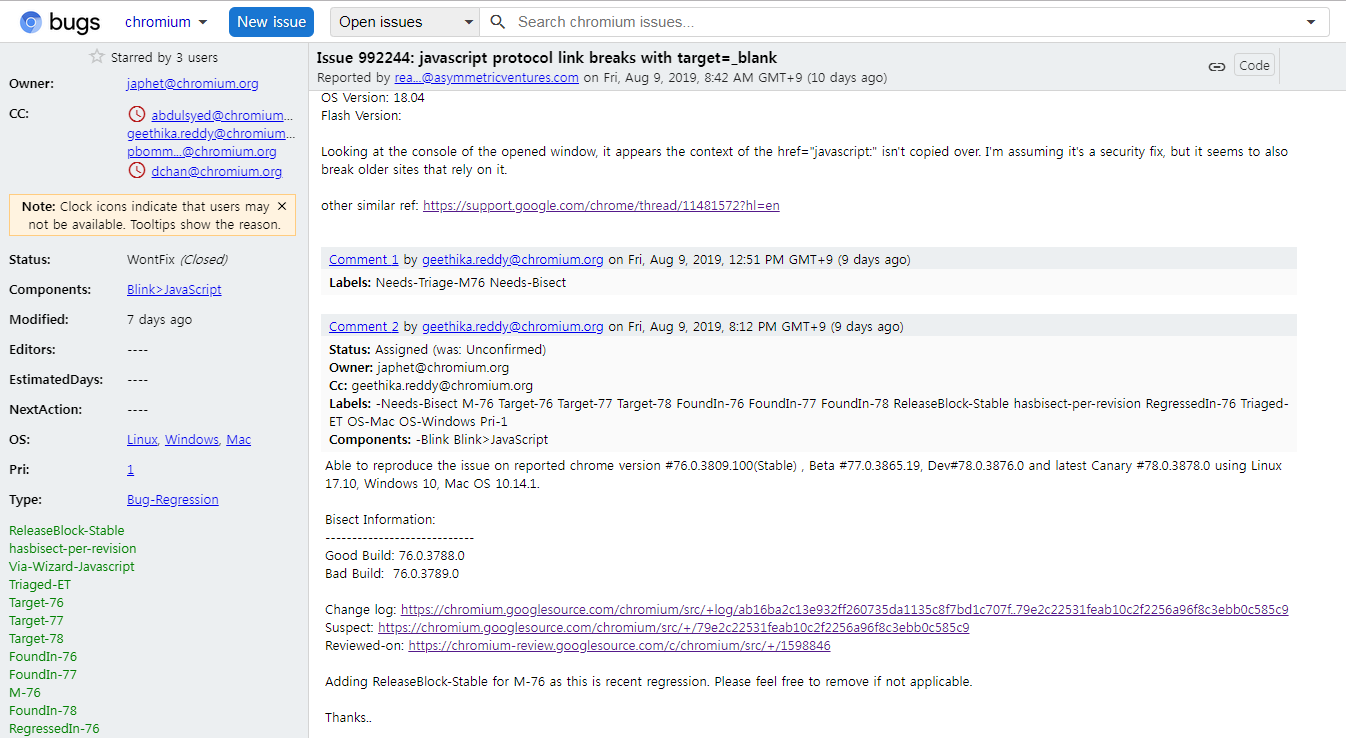The width and height of the screenshot is (1346, 738).
Task: Open abdulsyed@chromium CC link
Action: (x=222, y=115)
